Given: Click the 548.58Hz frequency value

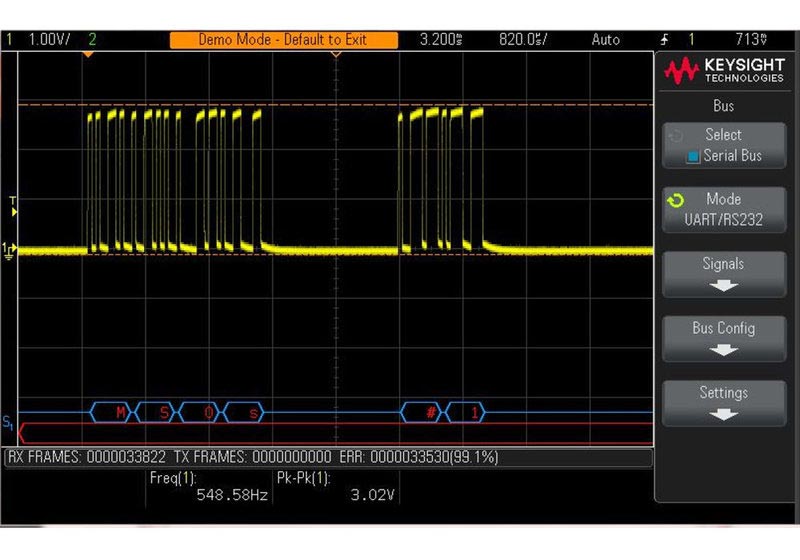Looking at the screenshot, I should [x=232, y=495].
